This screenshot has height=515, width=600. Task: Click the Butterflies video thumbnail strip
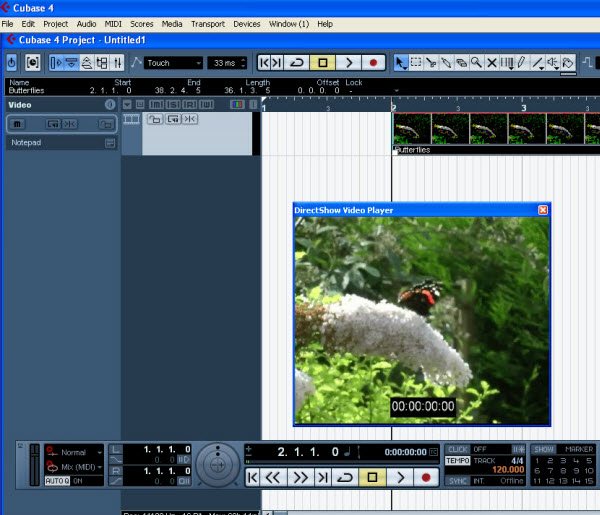pyautogui.click(x=496, y=129)
